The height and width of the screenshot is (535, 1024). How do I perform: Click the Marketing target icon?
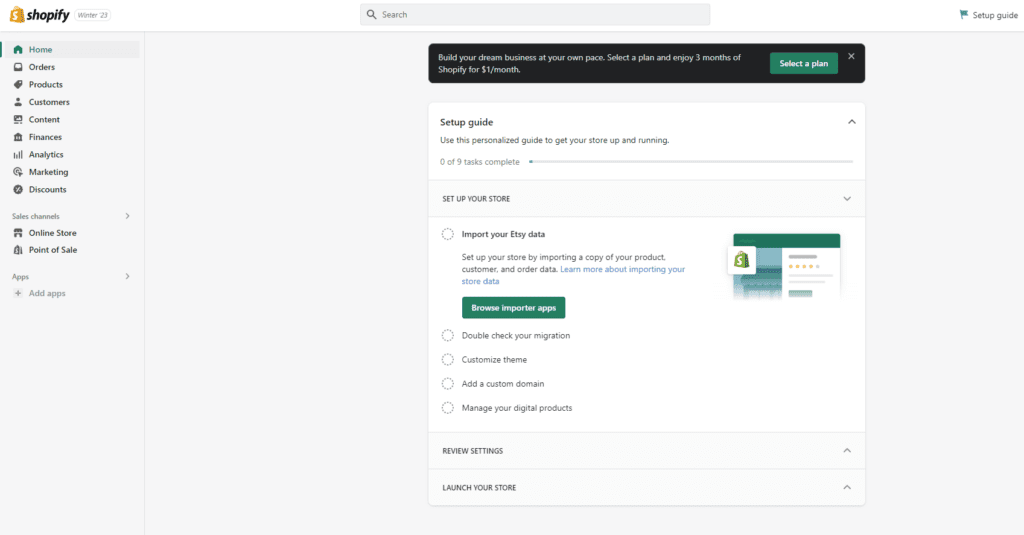(x=18, y=172)
